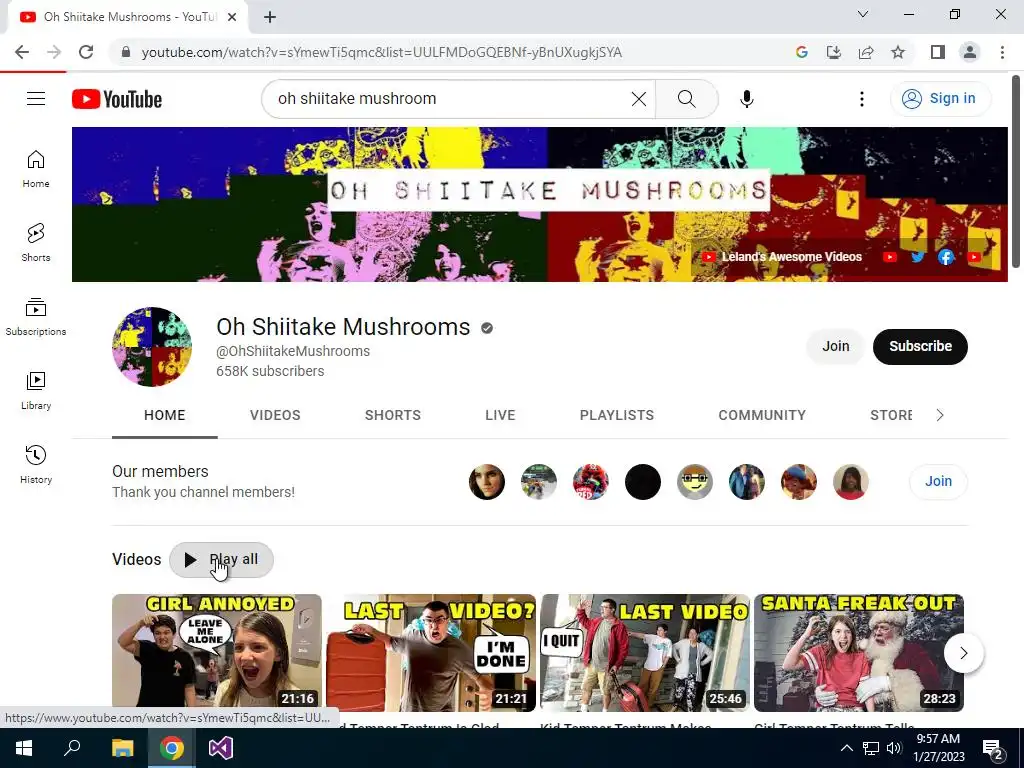Screen dimensions: 1024x768
Task: Click the browser address bar URL
Action: coord(381,52)
